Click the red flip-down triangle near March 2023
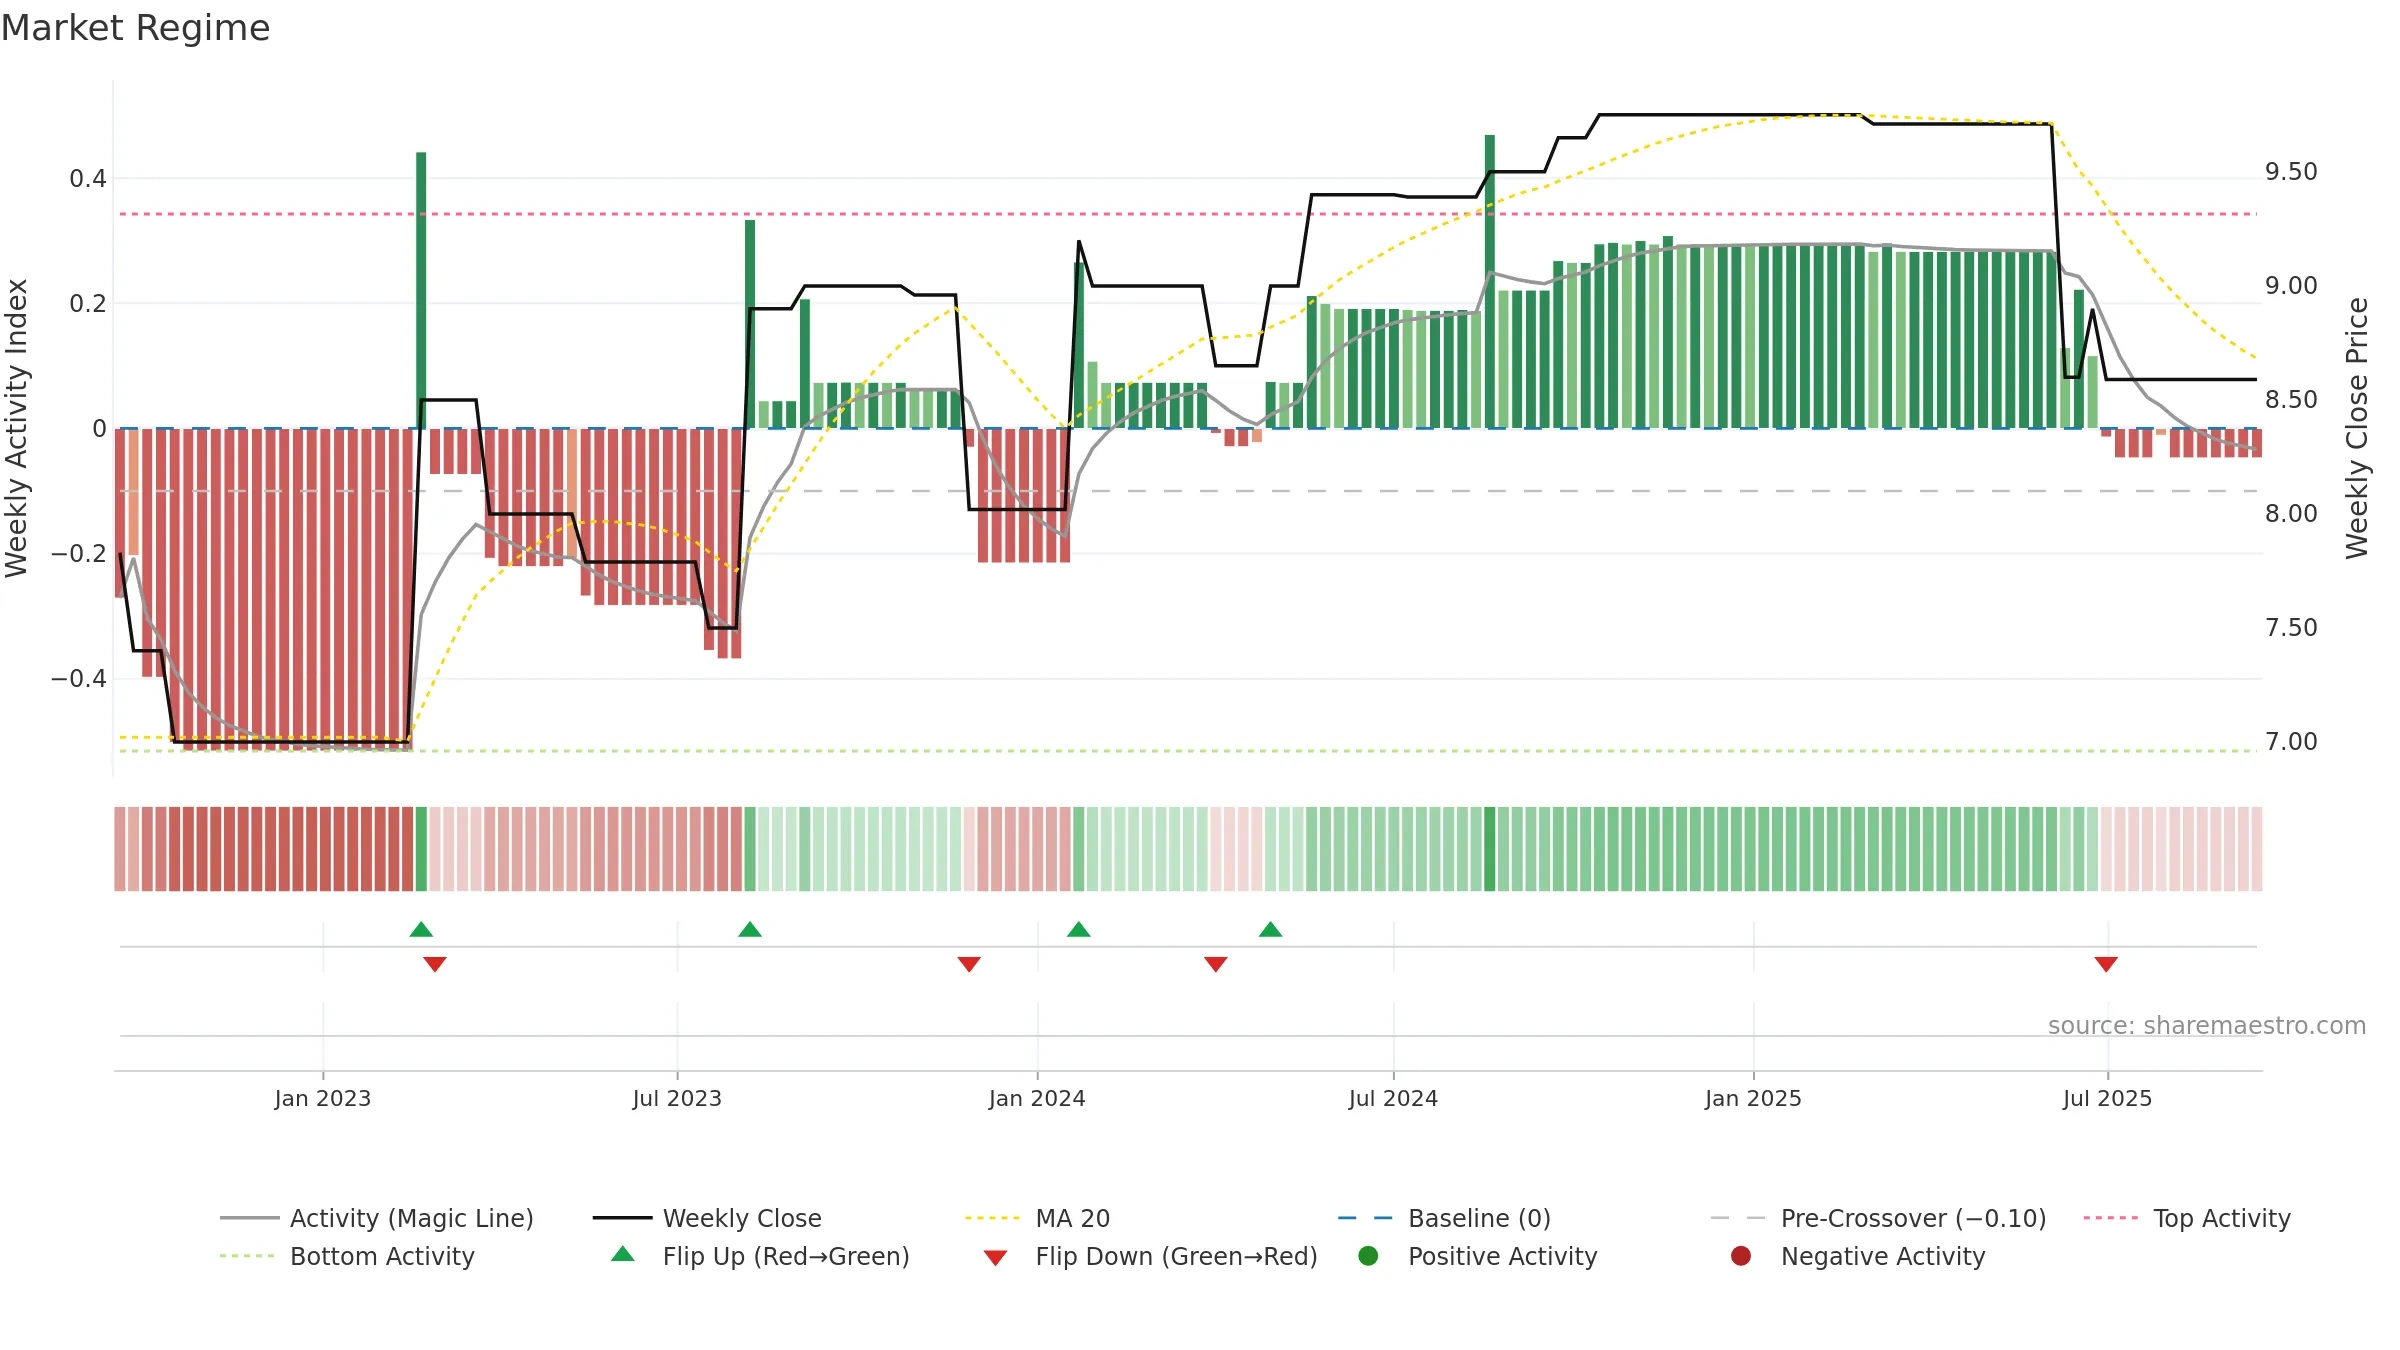The image size is (2400, 1350). coord(435,964)
